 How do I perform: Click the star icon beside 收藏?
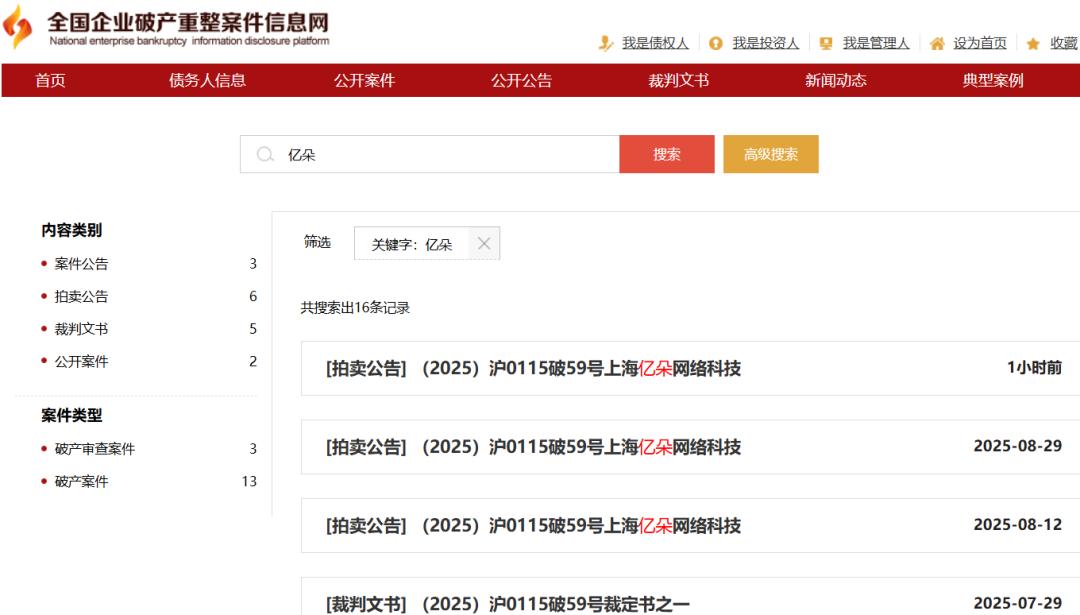pyautogui.click(x=1033, y=43)
